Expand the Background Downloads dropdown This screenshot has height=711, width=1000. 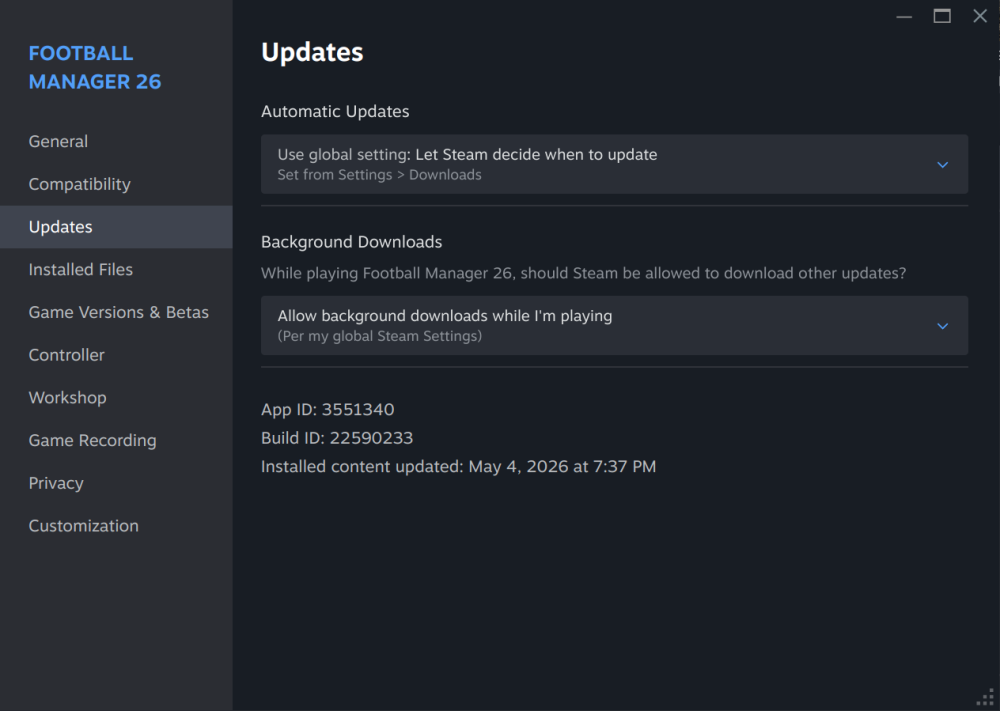tap(614, 325)
